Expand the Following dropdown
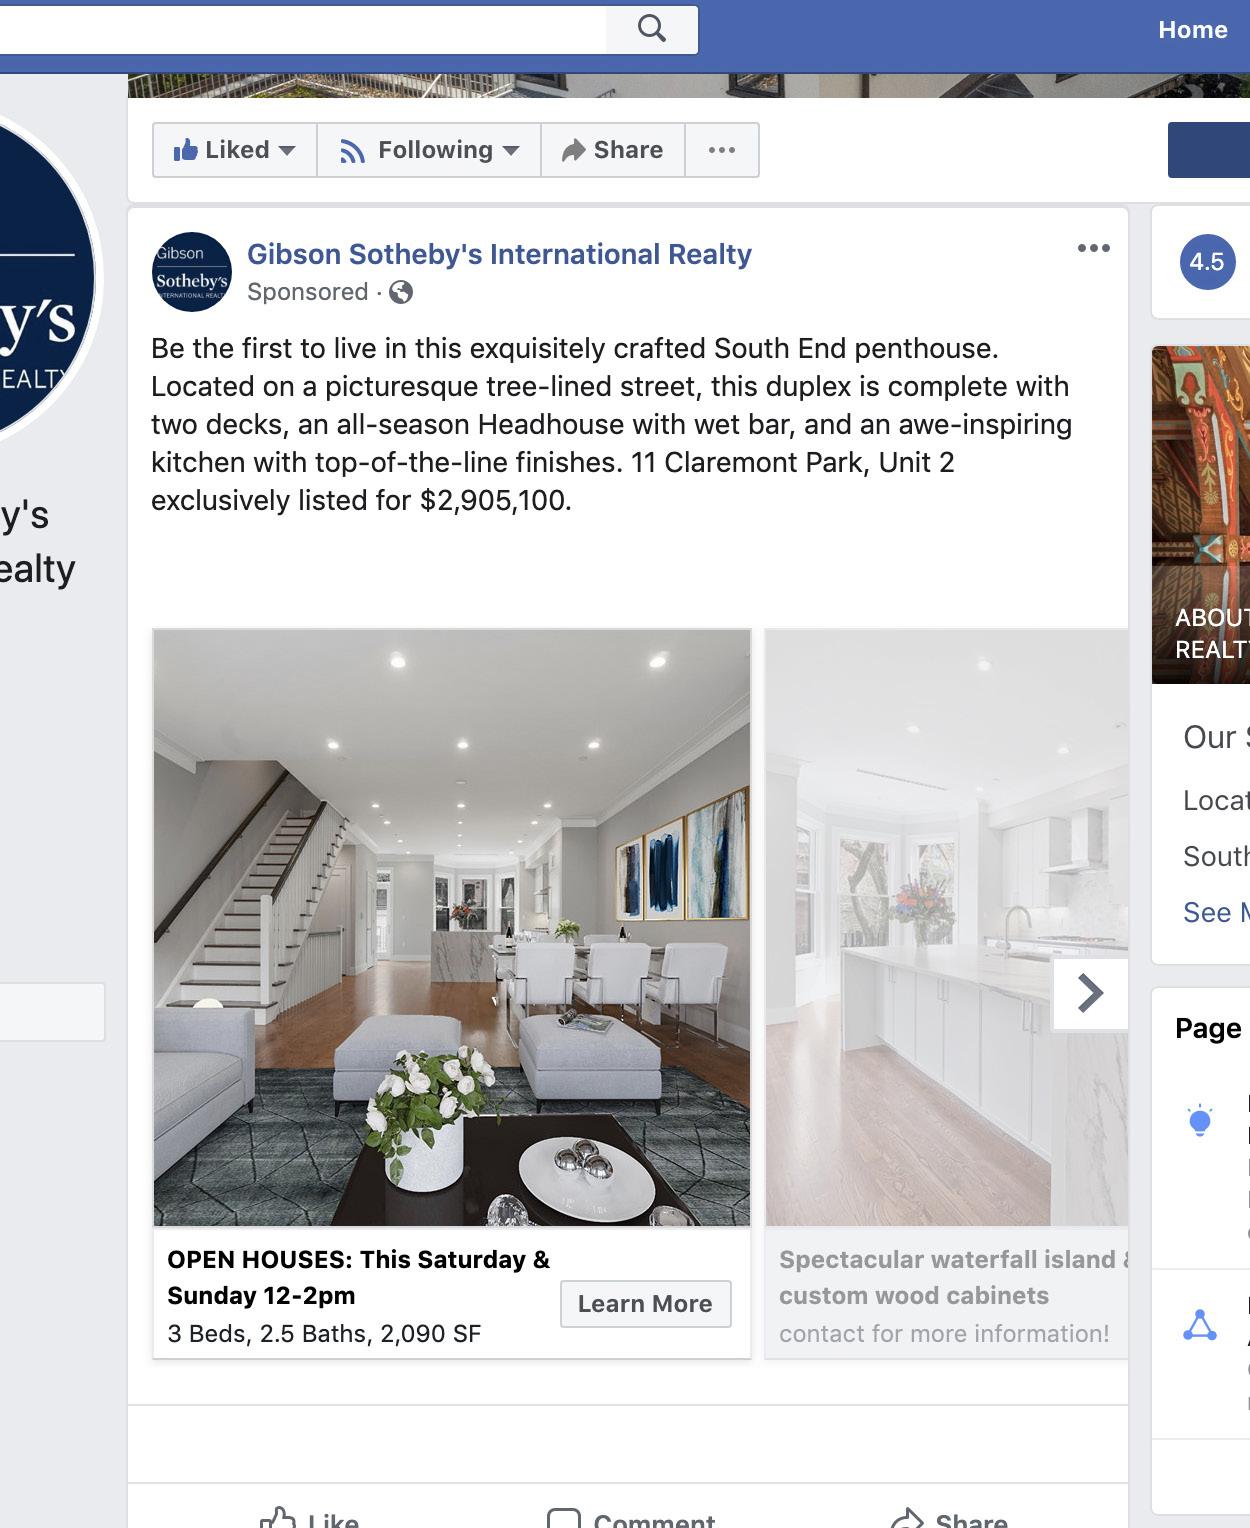The height and width of the screenshot is (1528, 1250). (x=429, y=150)
